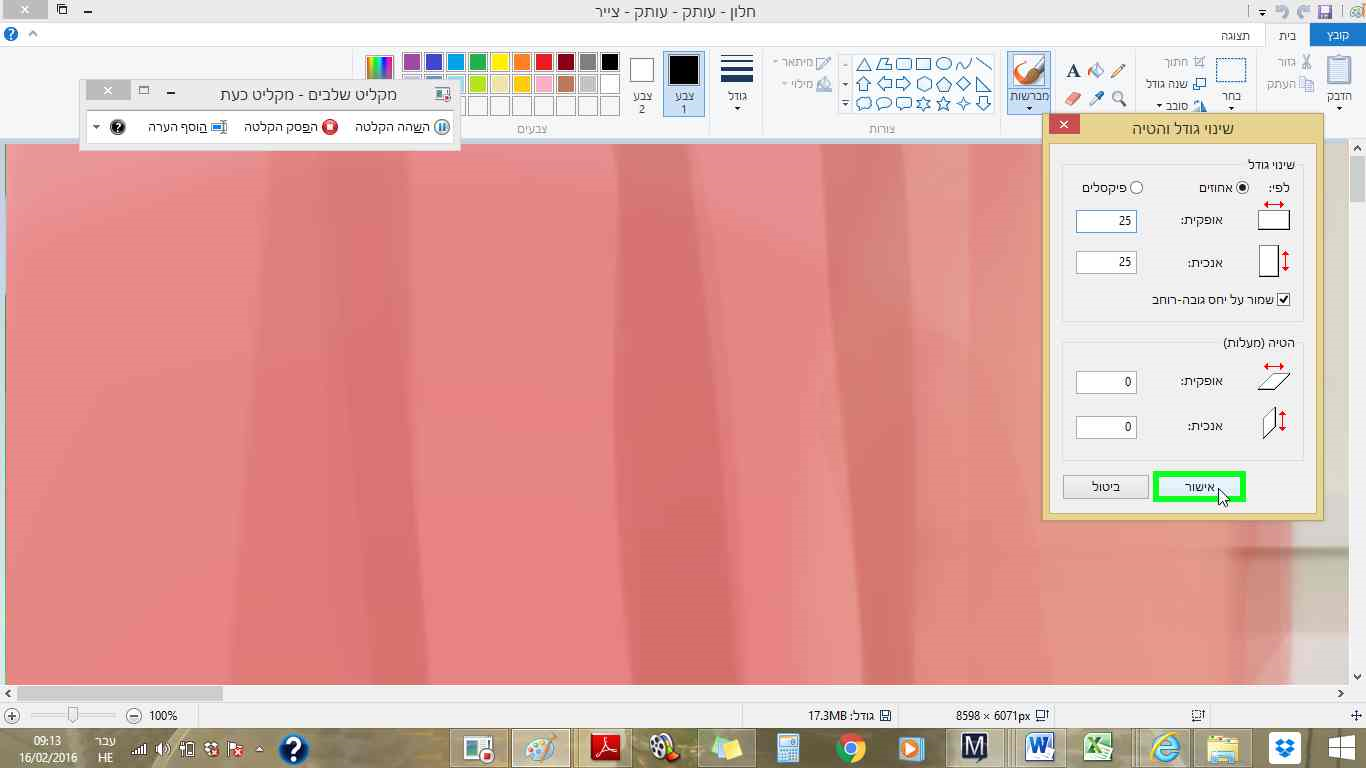The width and height of the screenshot is (1366, 768).
Task: Select the Pencil tool in the ribbon
Action: tap(1118, 71)
